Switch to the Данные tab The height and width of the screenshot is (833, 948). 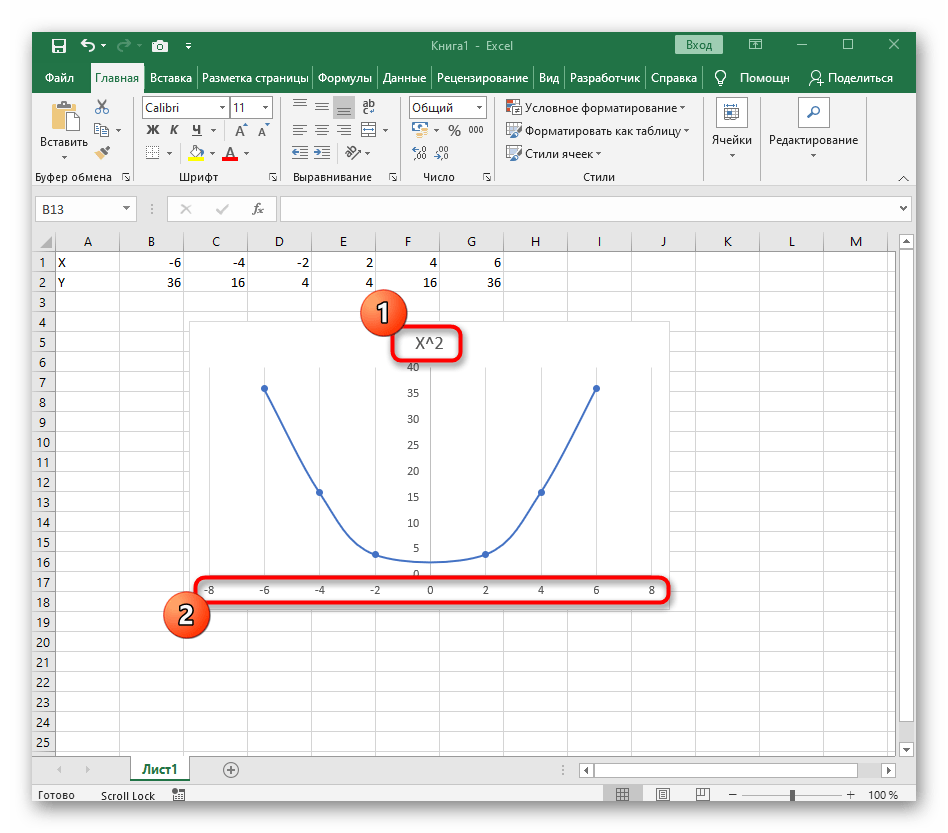coord(404,78)
